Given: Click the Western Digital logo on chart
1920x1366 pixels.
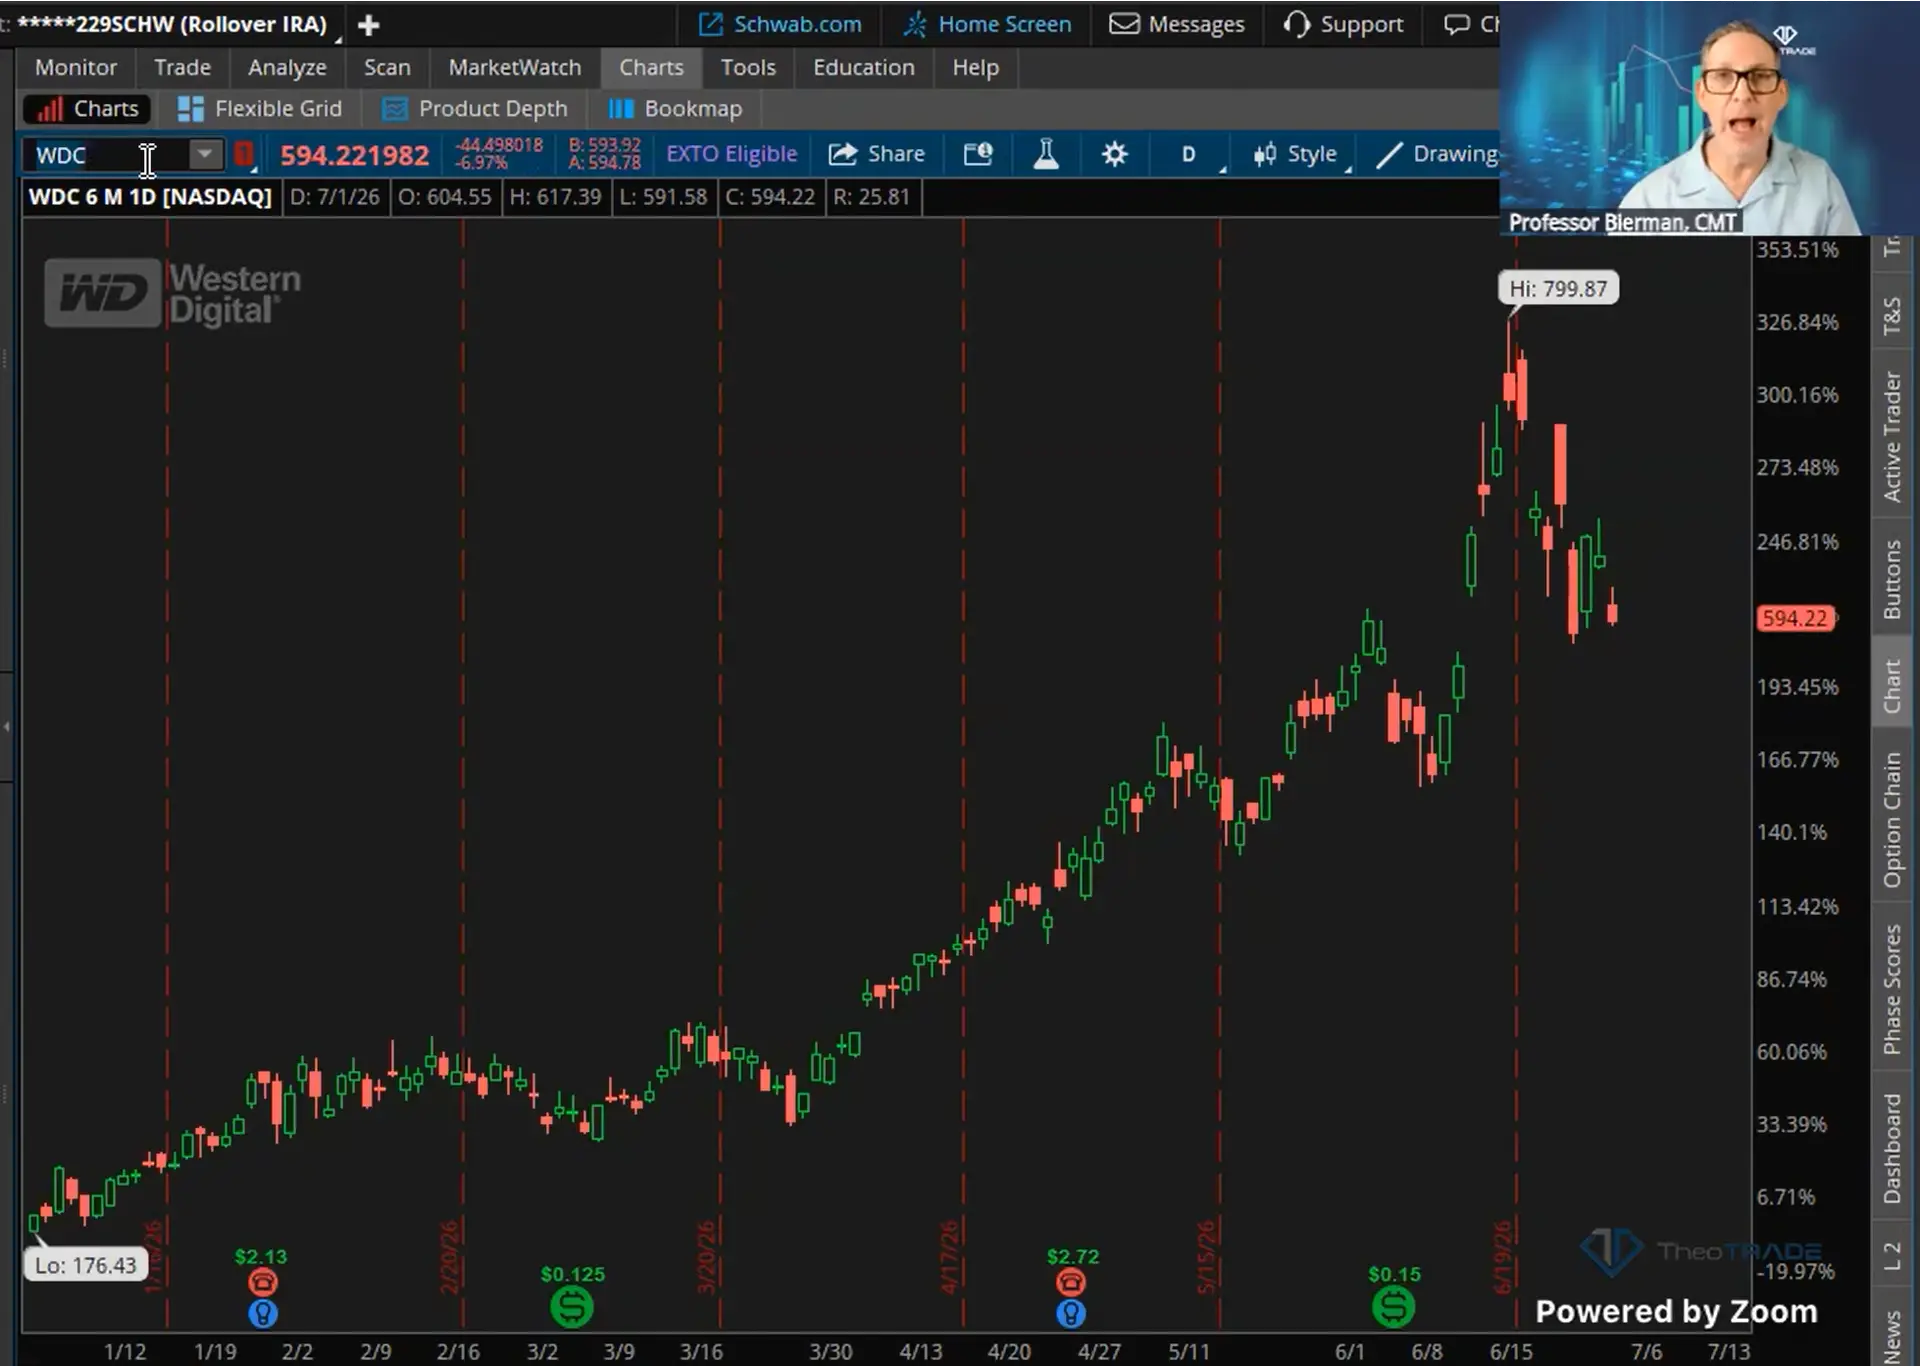Looking at the screenshot, I should pyautogui.click(x=173, y=293).
